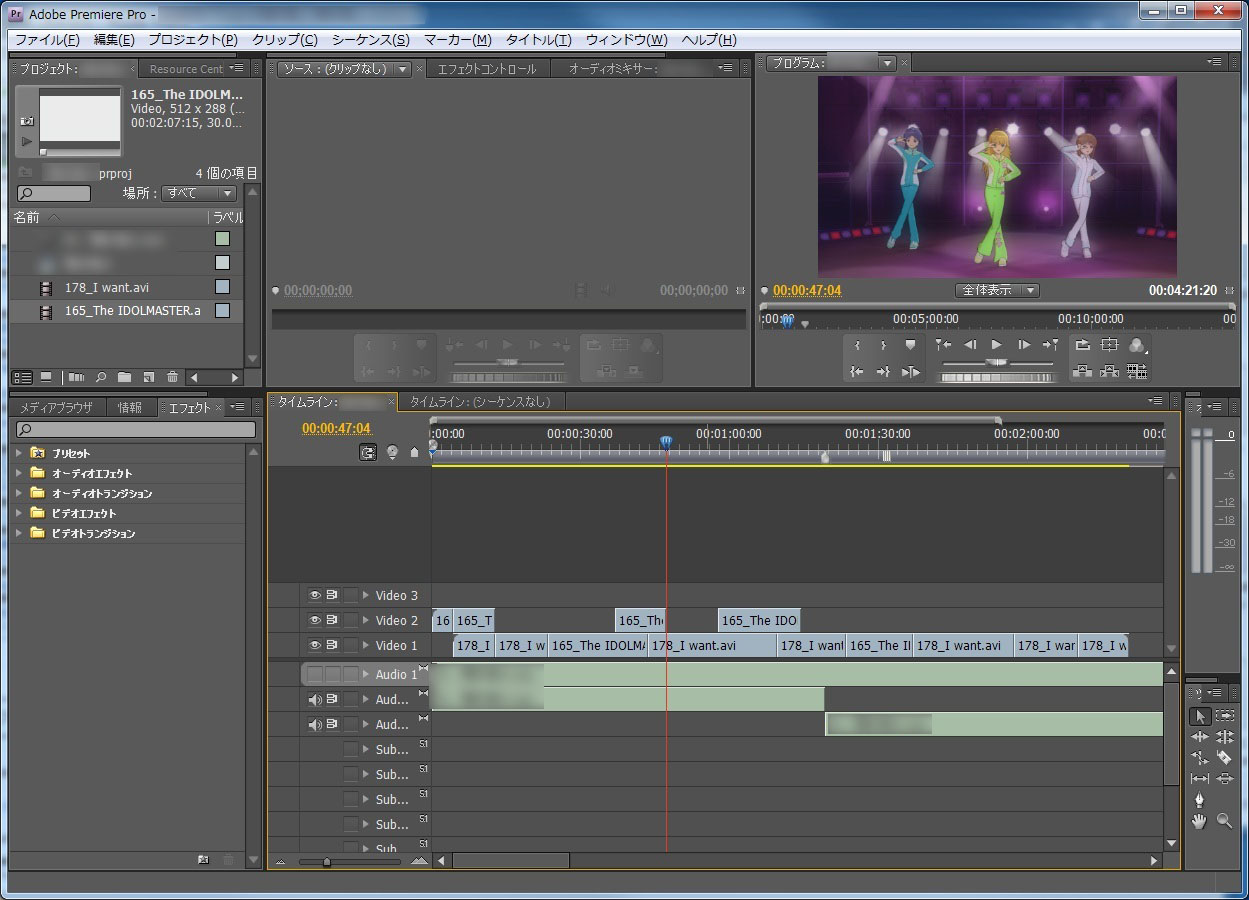Select the Ripple Edit tool
Viewport: 1249px width, 900px height.
click(1200, 737)
